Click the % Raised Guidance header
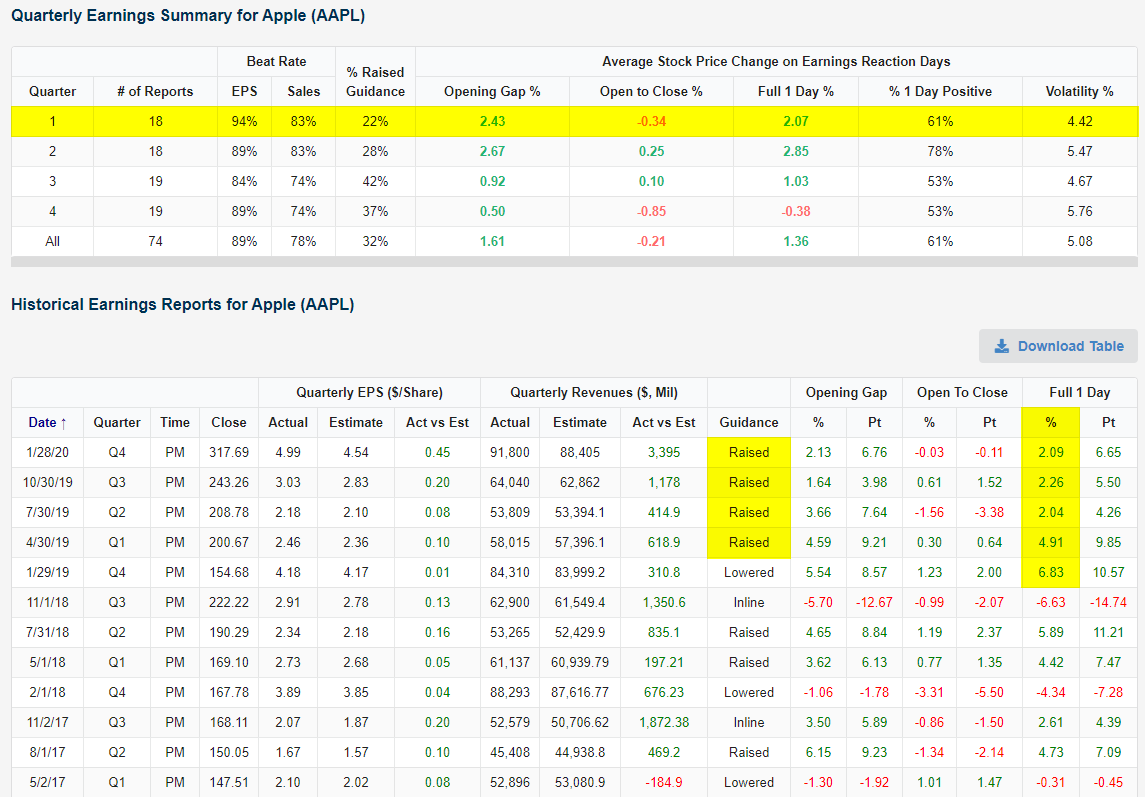Viewport: 1145px width, 797px height. pyautogui.click(x=375, y=81)
